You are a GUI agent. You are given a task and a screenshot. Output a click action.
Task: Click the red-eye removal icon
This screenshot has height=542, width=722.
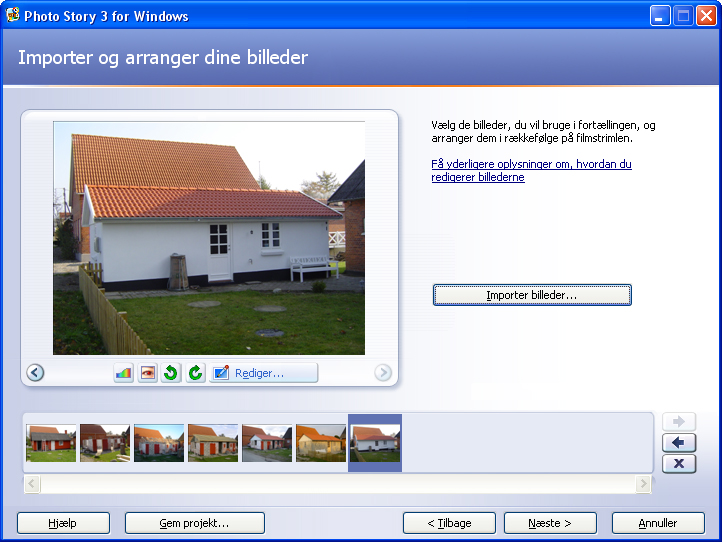[148, 373]
